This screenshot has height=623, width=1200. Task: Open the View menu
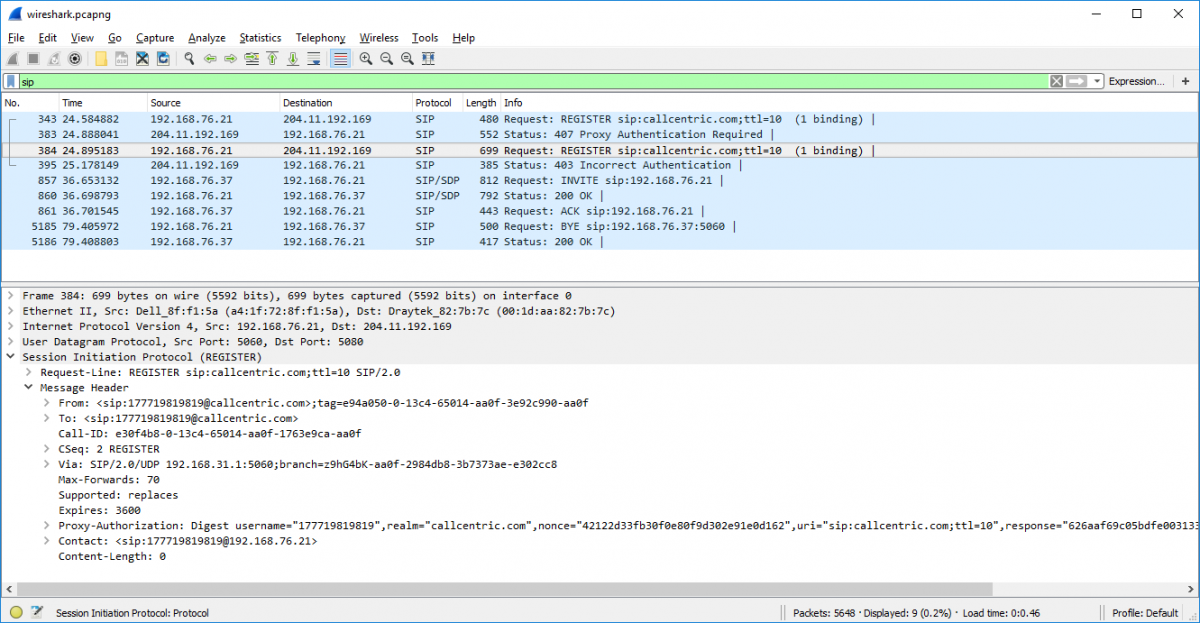tap(82, 38)
